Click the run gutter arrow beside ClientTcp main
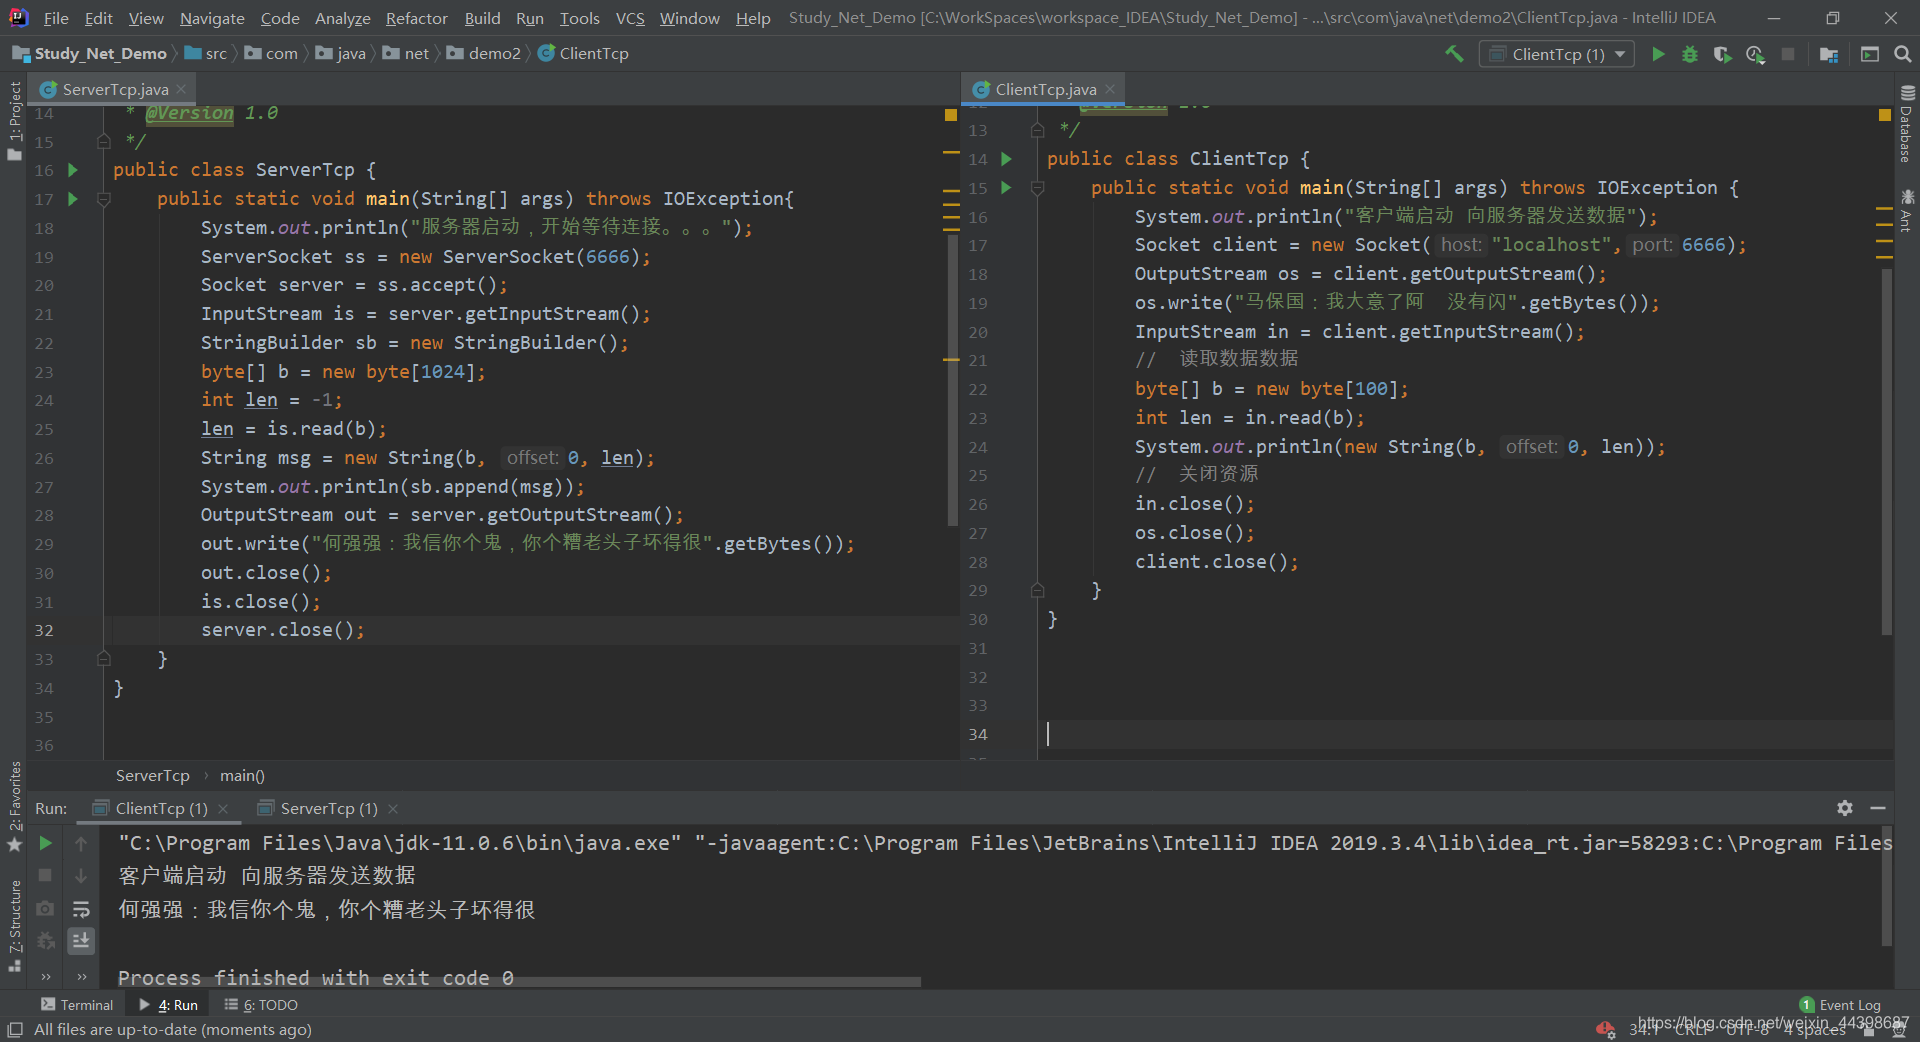Image resolution: width=1920 pixels, height=1042 pixels. click(1006, 188)
